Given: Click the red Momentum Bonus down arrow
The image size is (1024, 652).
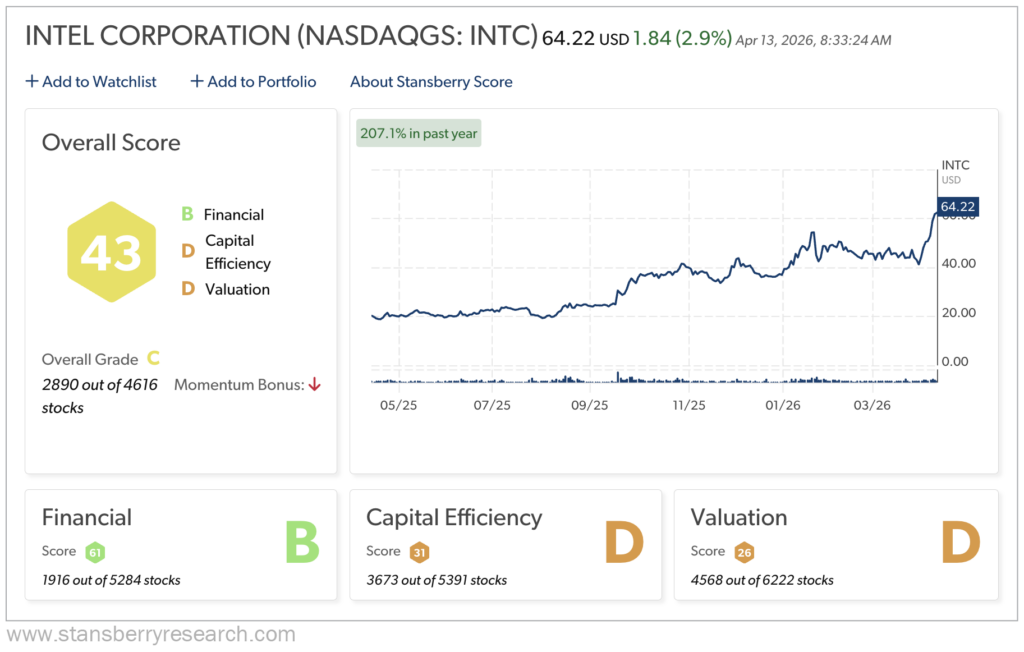Looking at the screenshot, I should (x=314, y=384).
